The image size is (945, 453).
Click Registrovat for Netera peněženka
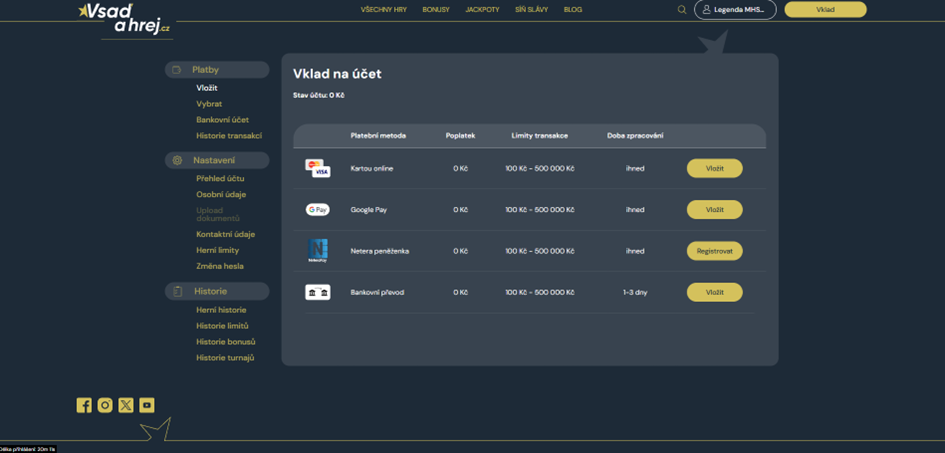[715, 251]
